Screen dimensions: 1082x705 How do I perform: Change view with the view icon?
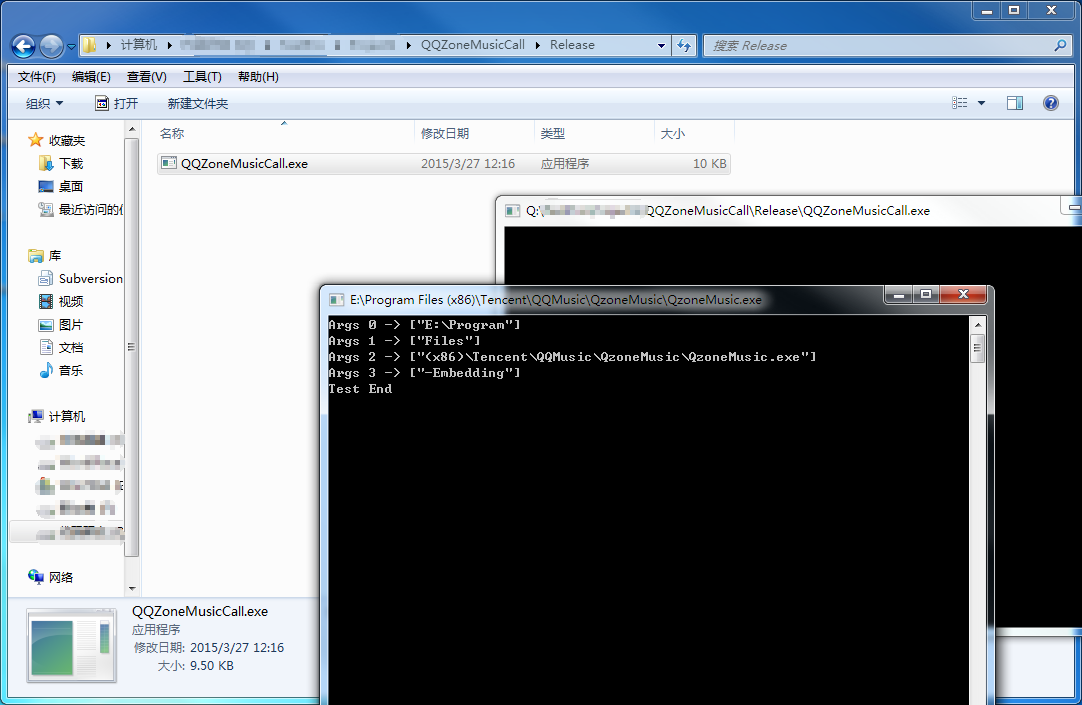click(x=959, y=103)
